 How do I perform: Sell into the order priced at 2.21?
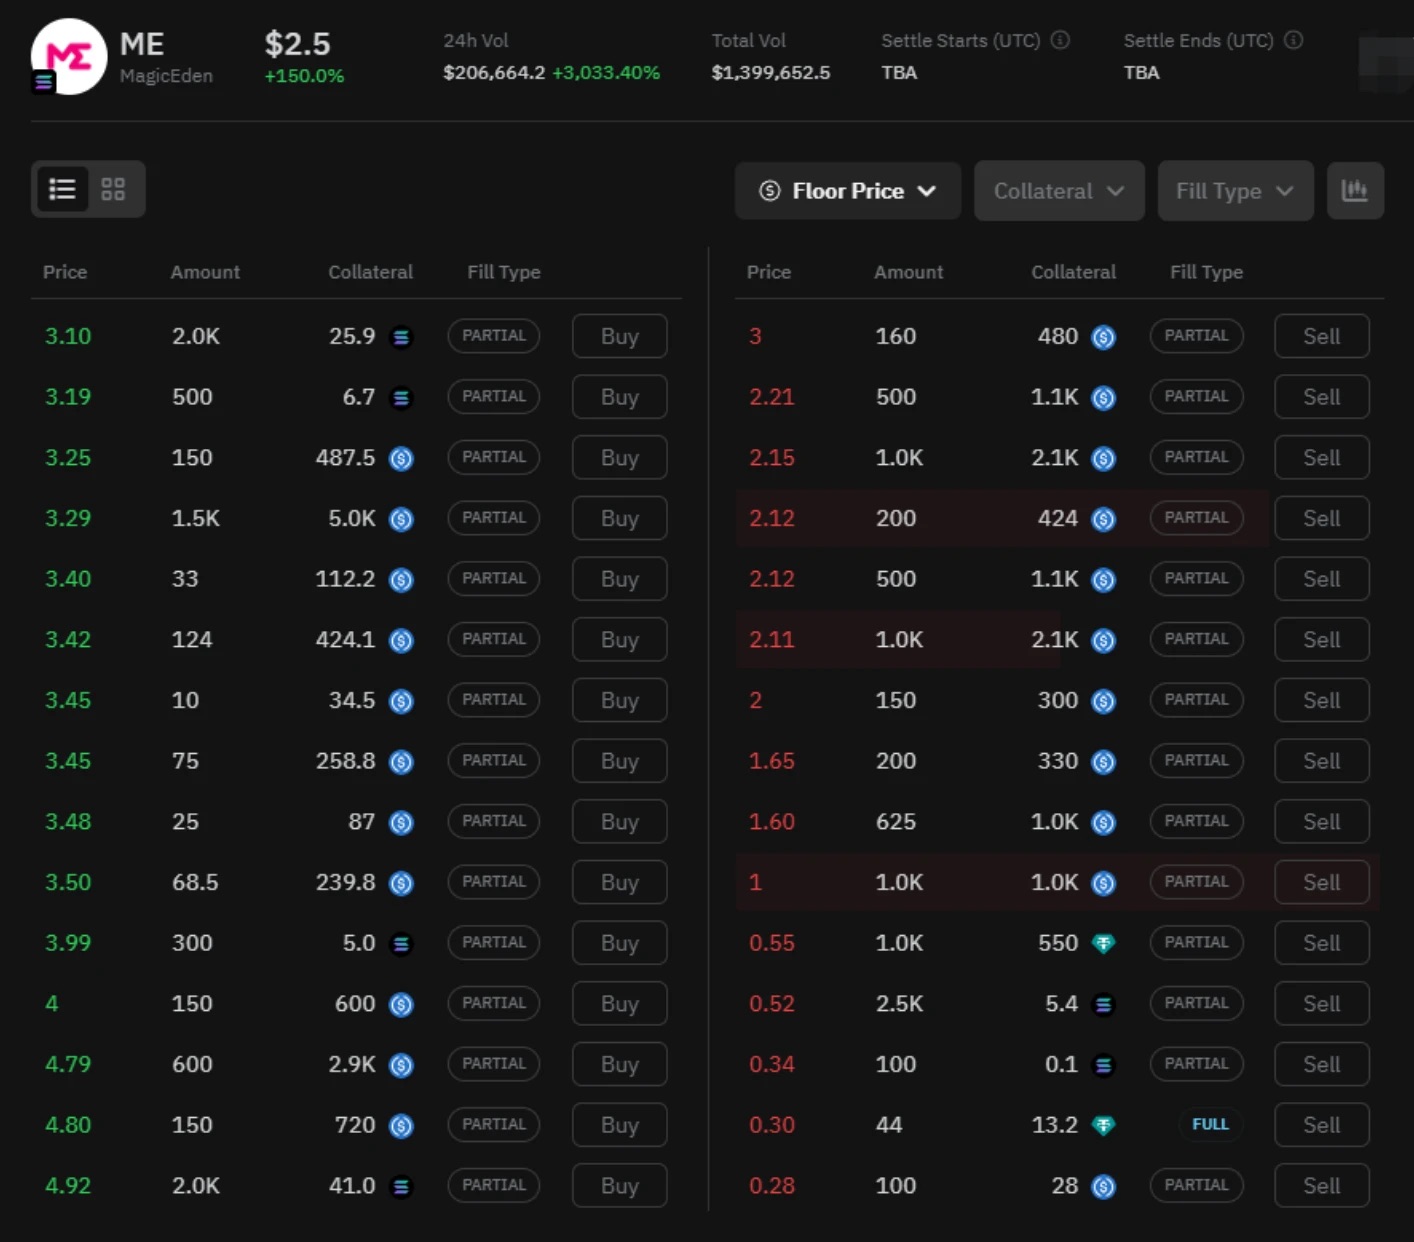coord(1320,397)
